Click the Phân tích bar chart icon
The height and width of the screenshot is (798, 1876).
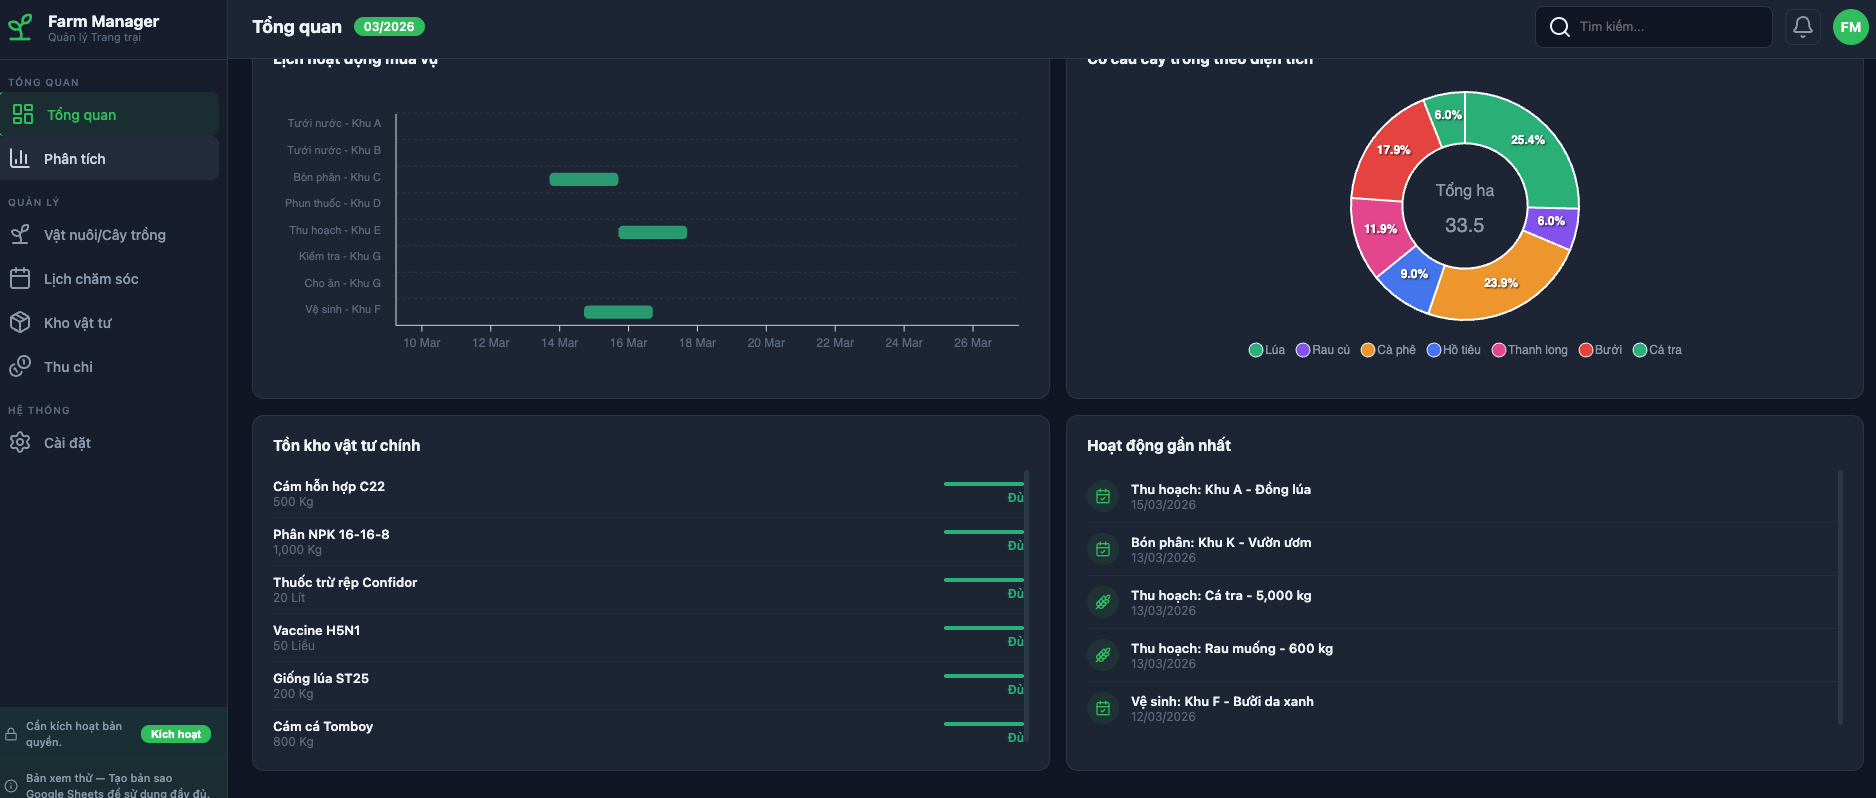click(x=20, y=159)
